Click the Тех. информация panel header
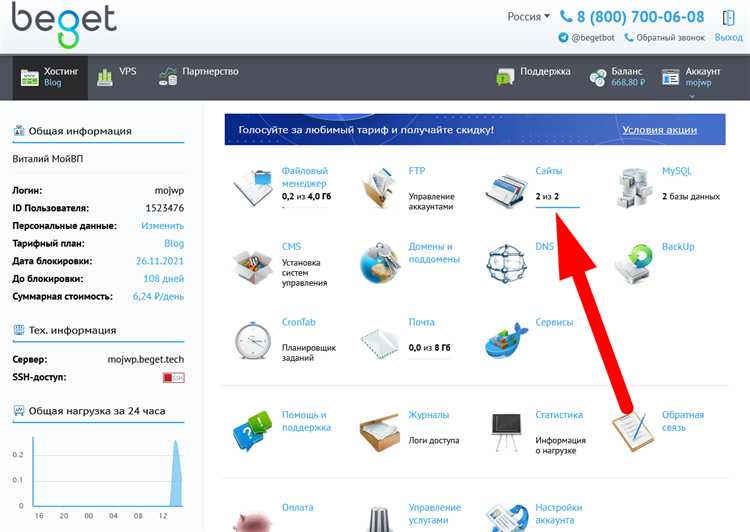The width and height of the screenshot is (750, 532). [x=98, y=331]
